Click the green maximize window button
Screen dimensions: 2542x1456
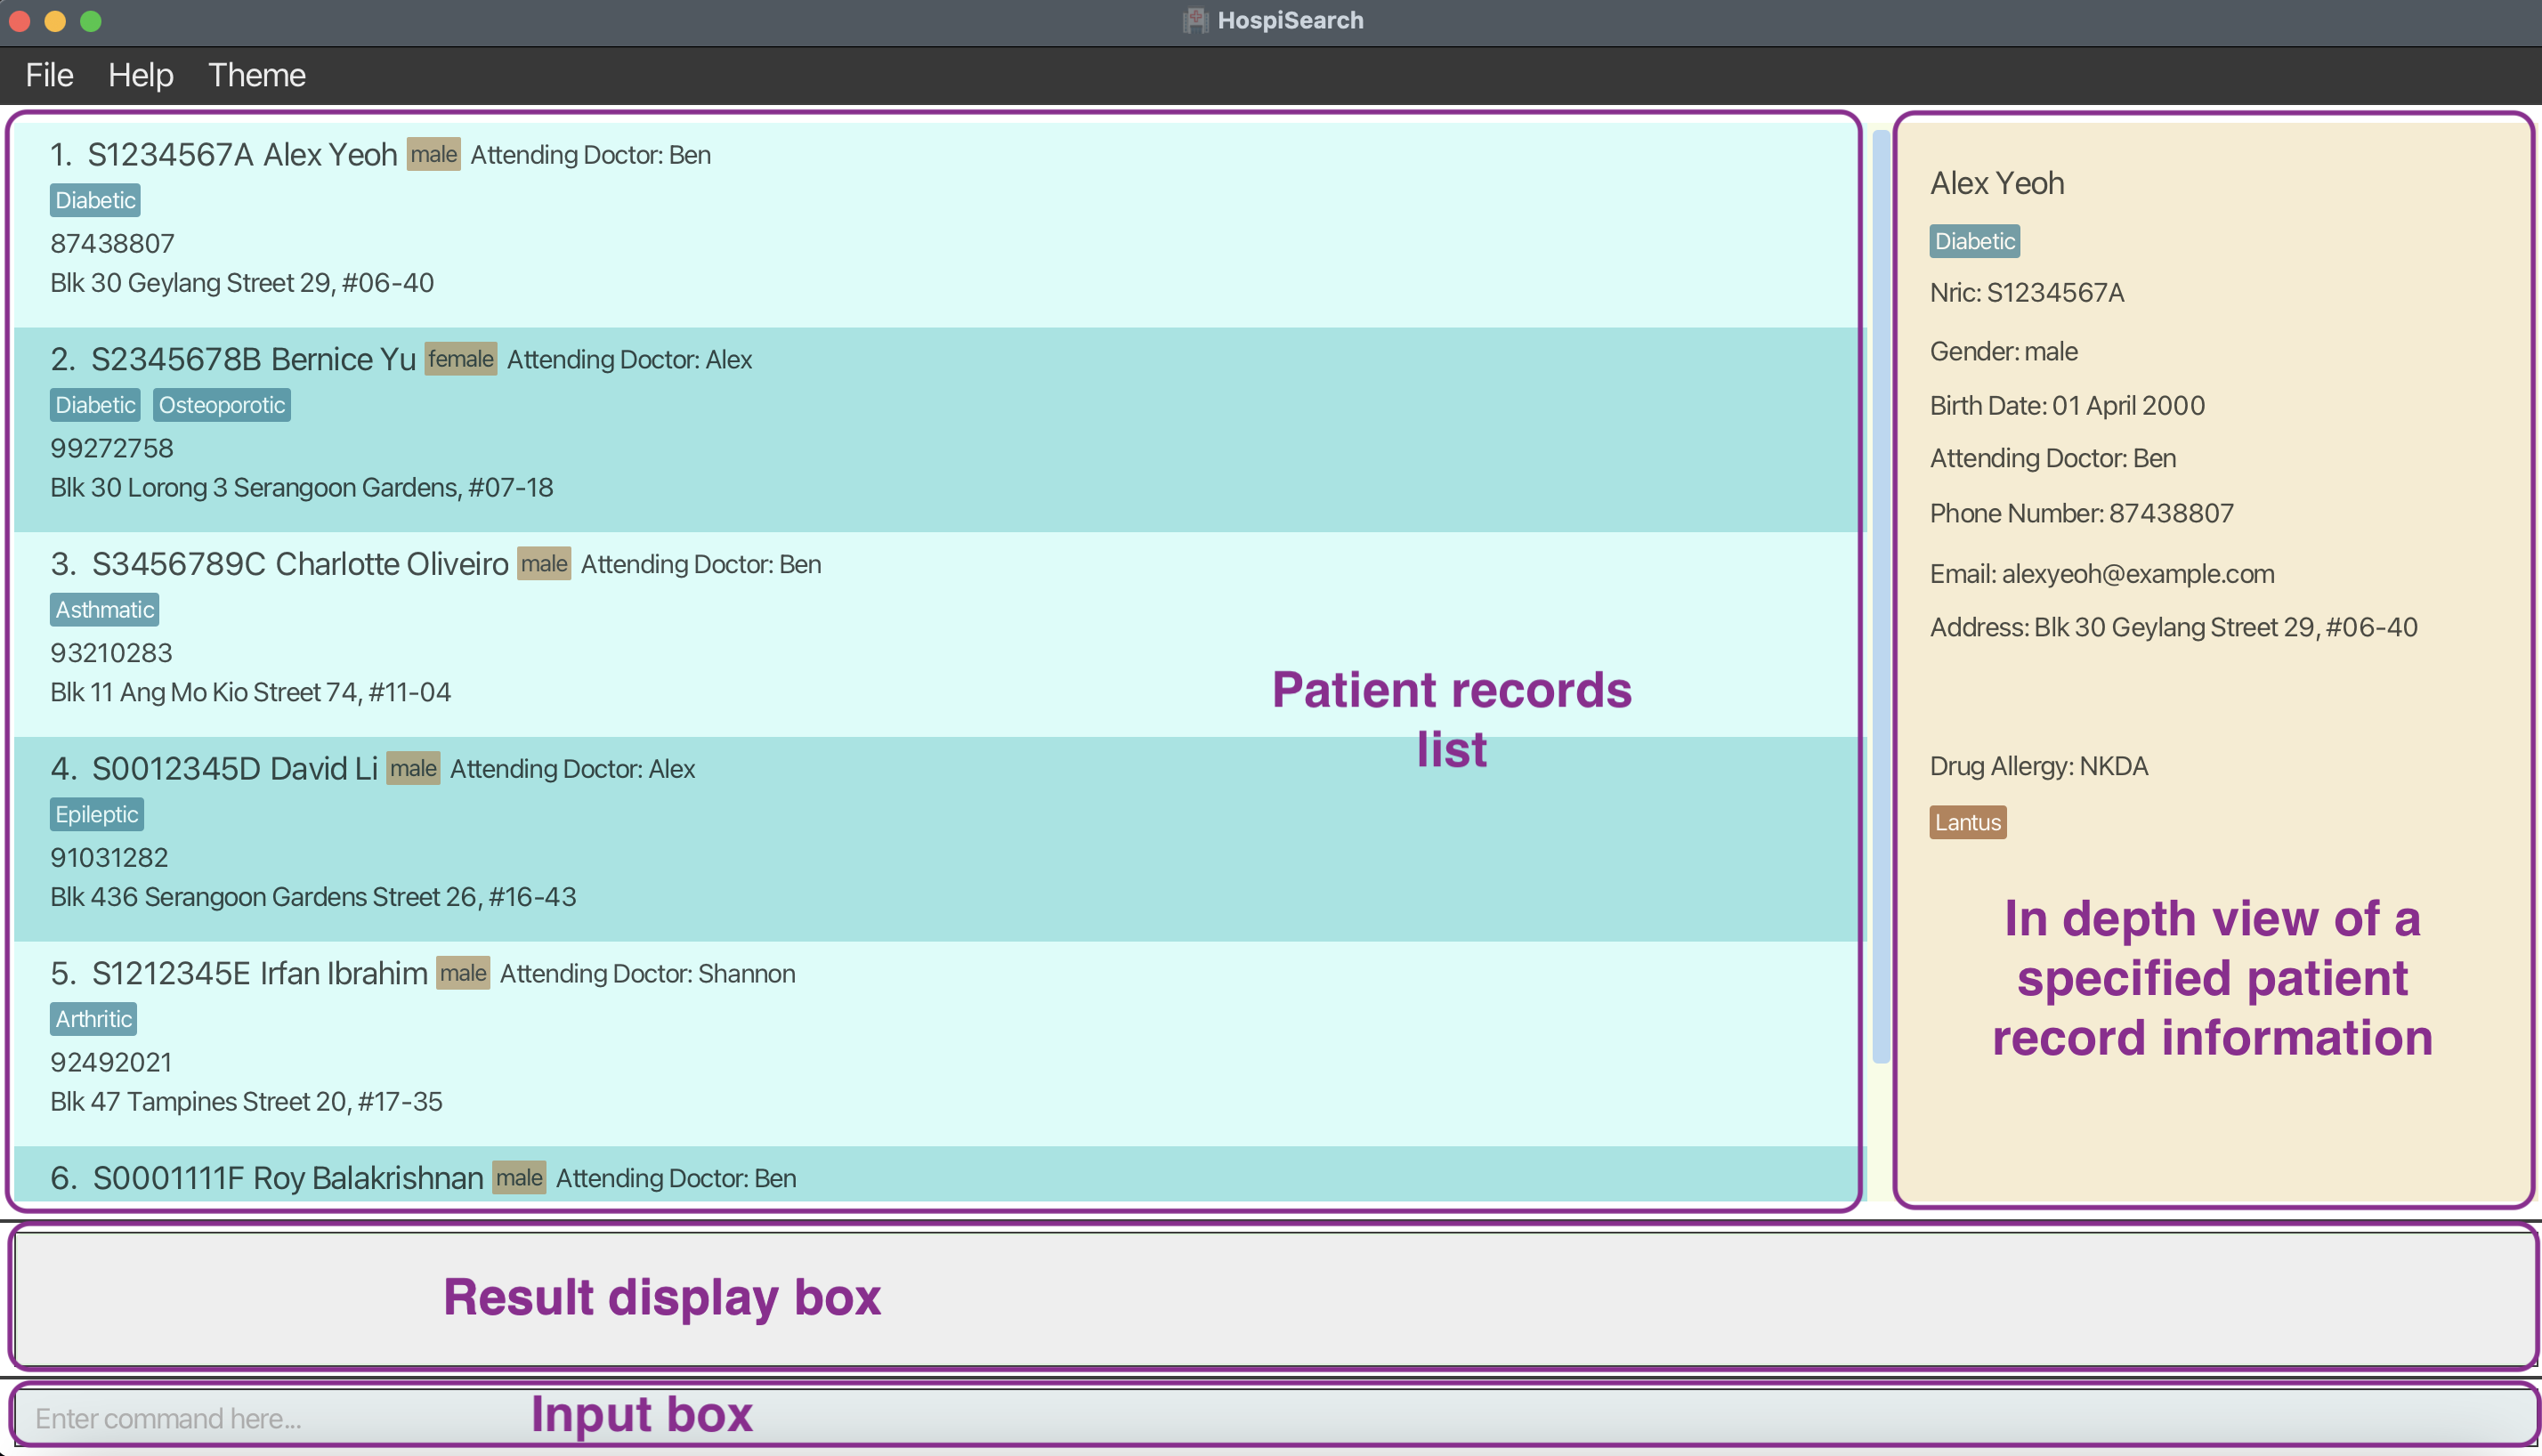pyautogui.click(x=91, y=21)
